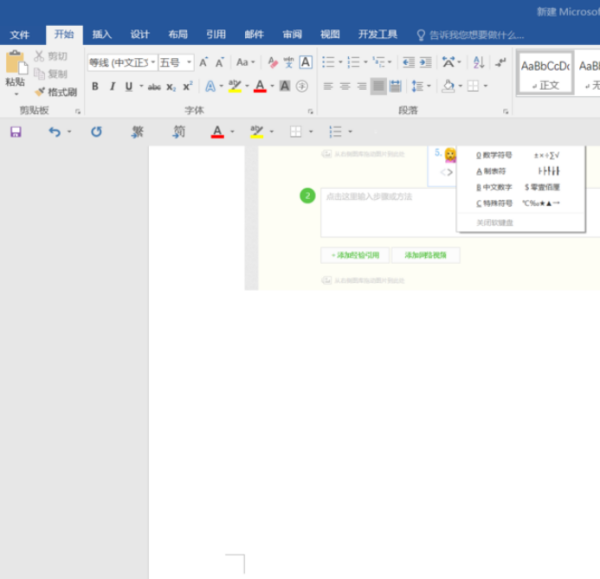Convert text to Simplified Chinese (简)
Viewport: 600px width, 579px height.
179,132
